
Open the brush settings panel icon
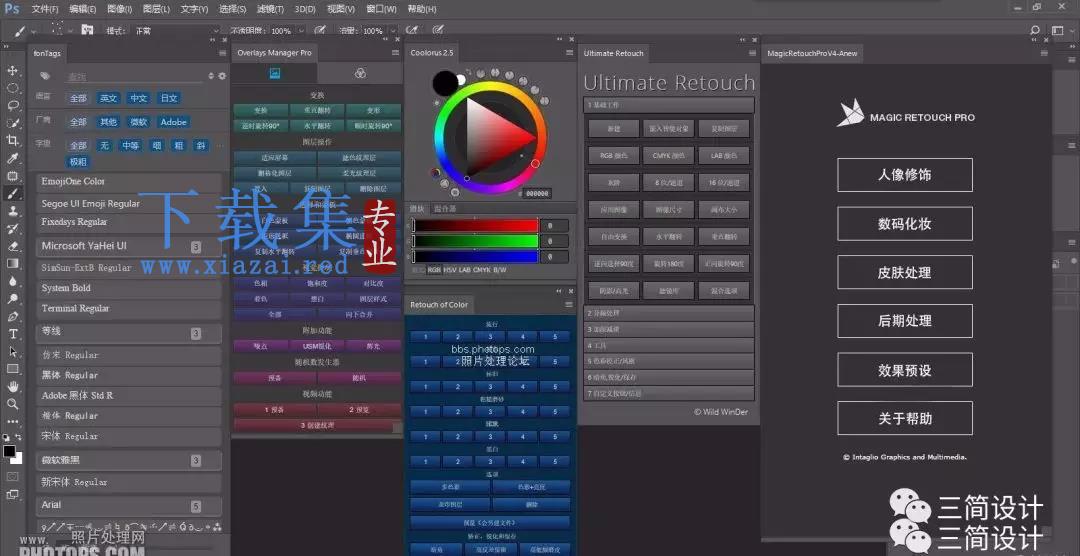87,30
